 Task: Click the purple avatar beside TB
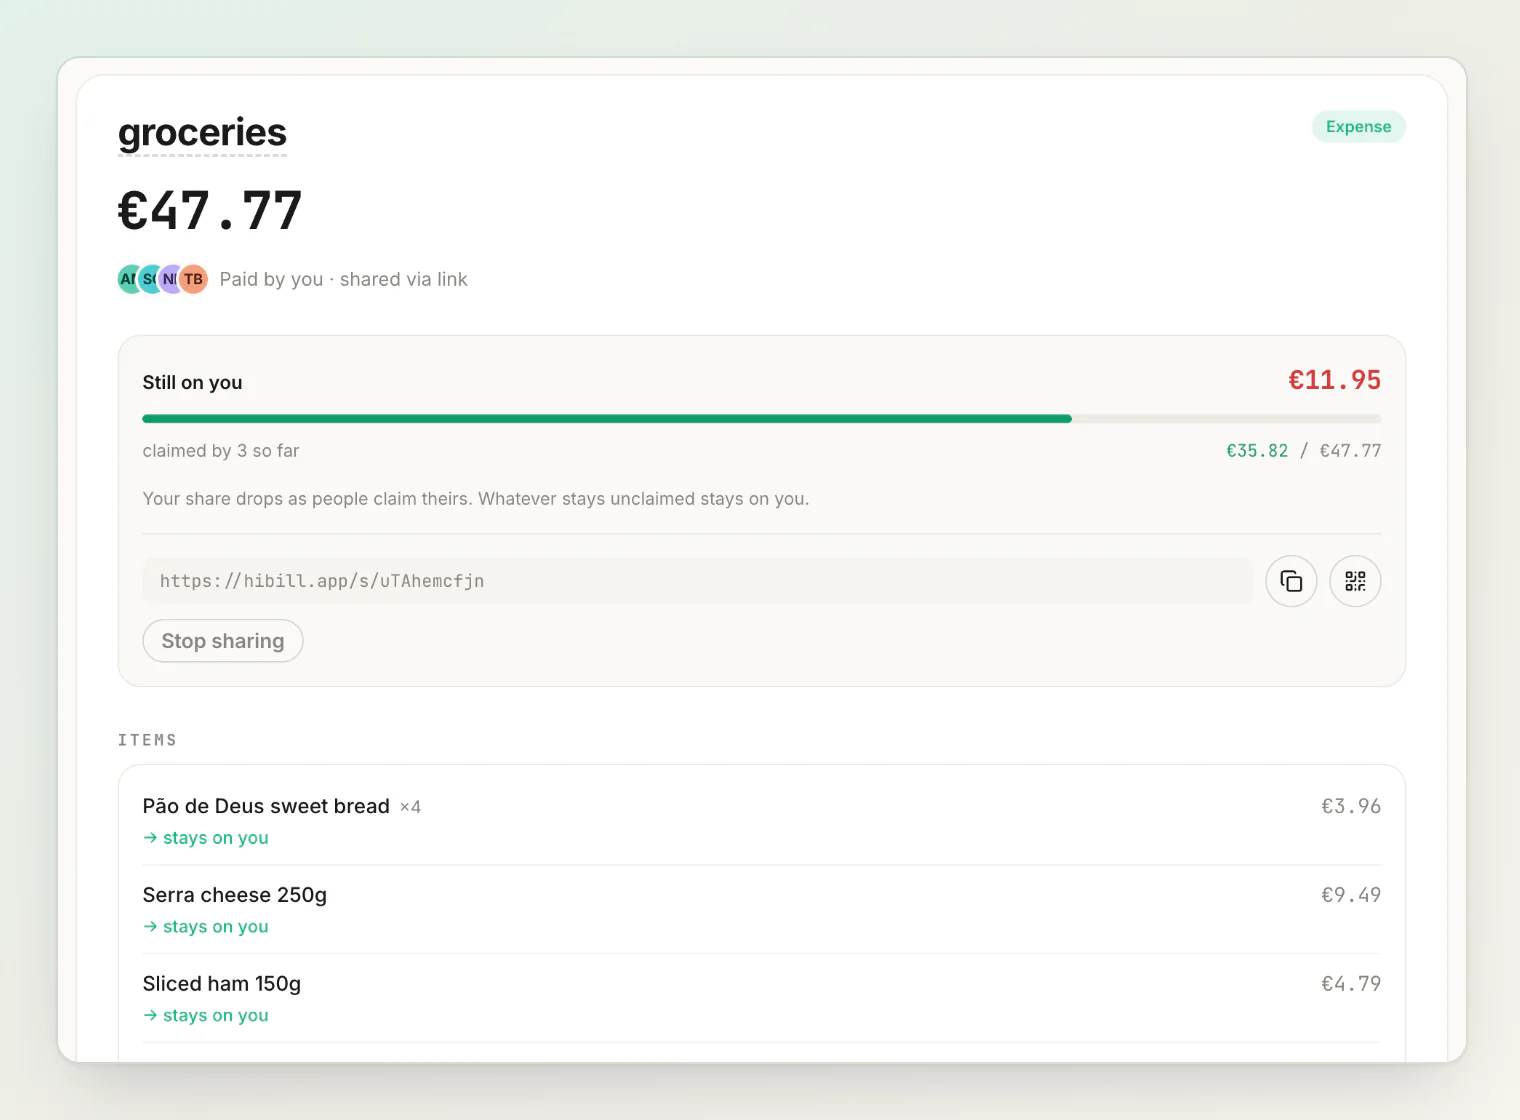click(x=171, y=279)
